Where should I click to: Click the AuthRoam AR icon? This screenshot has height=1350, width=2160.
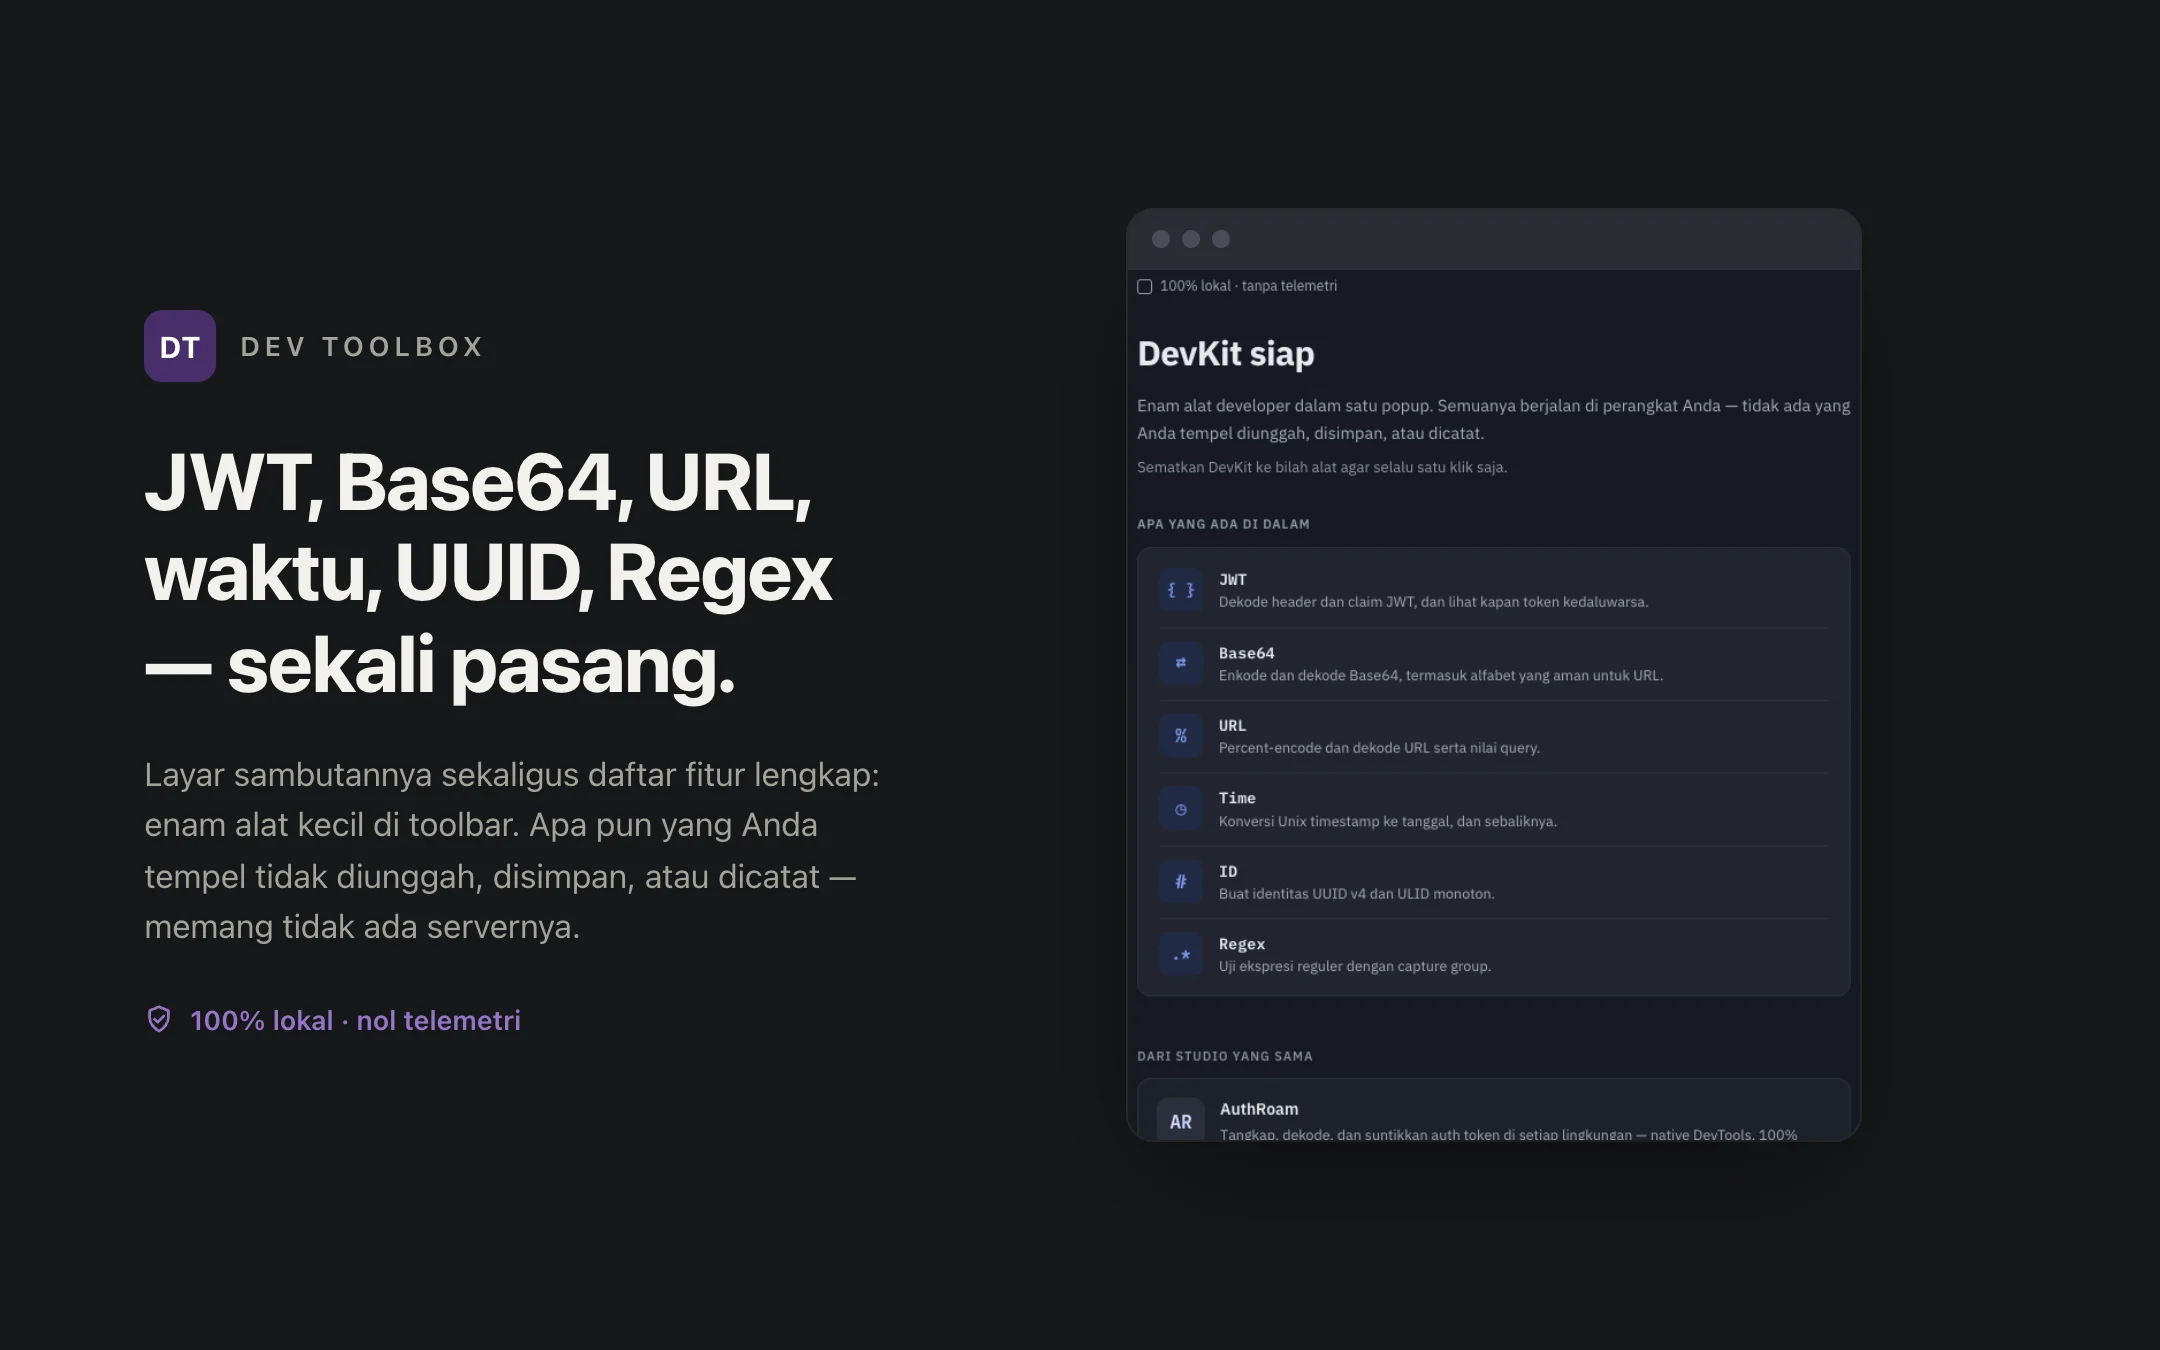pyautogui.click(x=1181, y=1121)
